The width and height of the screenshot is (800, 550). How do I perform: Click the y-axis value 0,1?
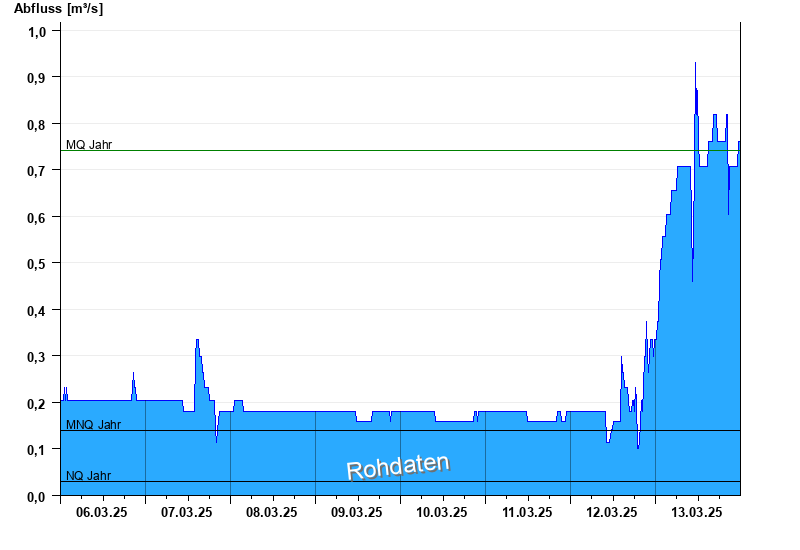click(37, 450)
